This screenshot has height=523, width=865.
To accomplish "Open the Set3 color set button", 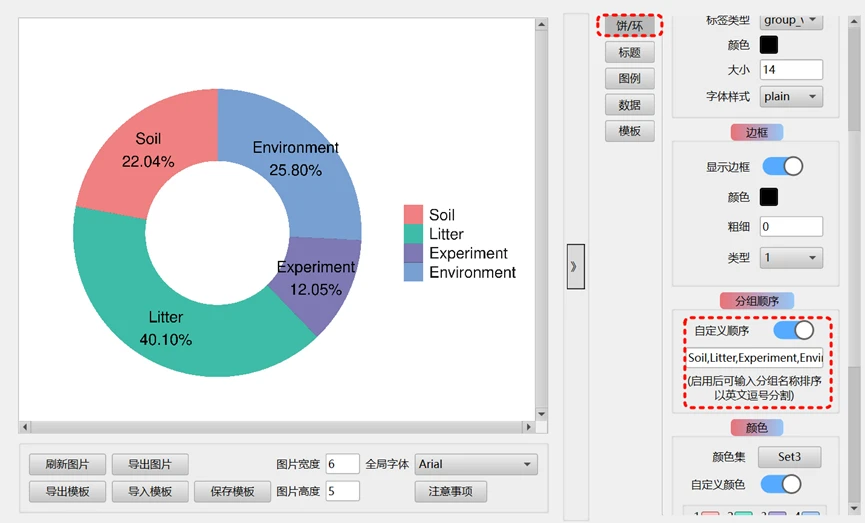I will point(789,457).
